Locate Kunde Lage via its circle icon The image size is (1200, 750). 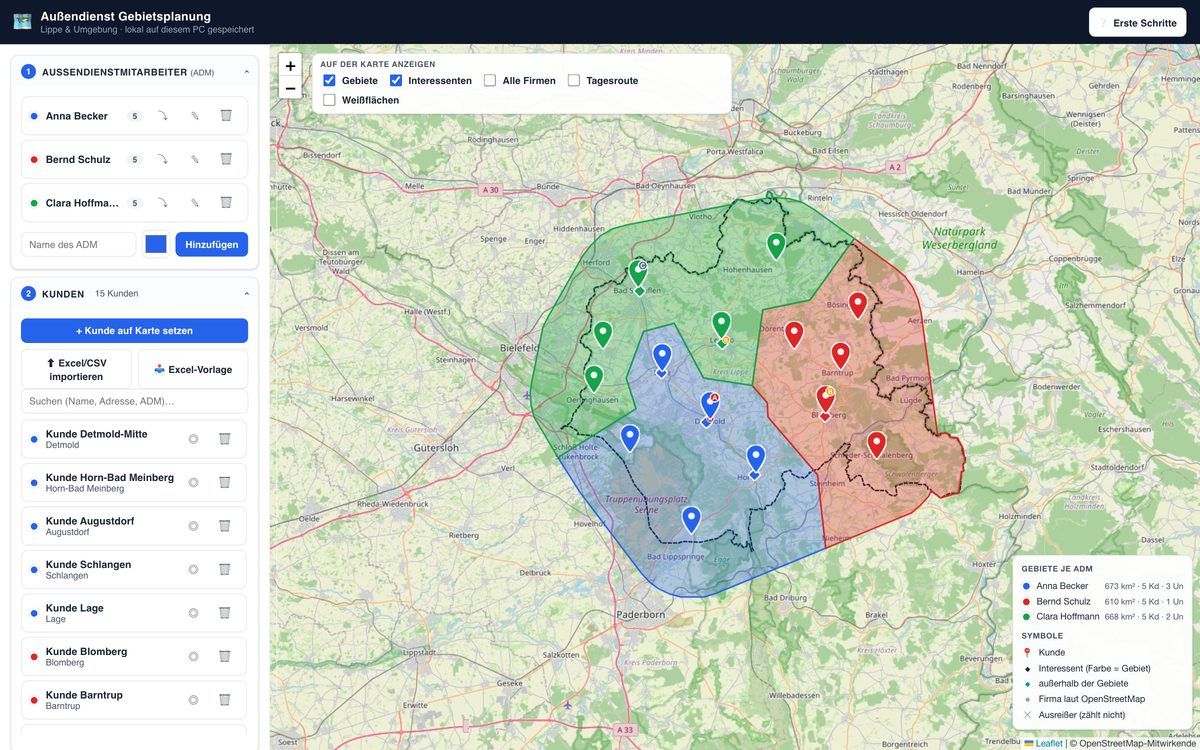[193, 613]
